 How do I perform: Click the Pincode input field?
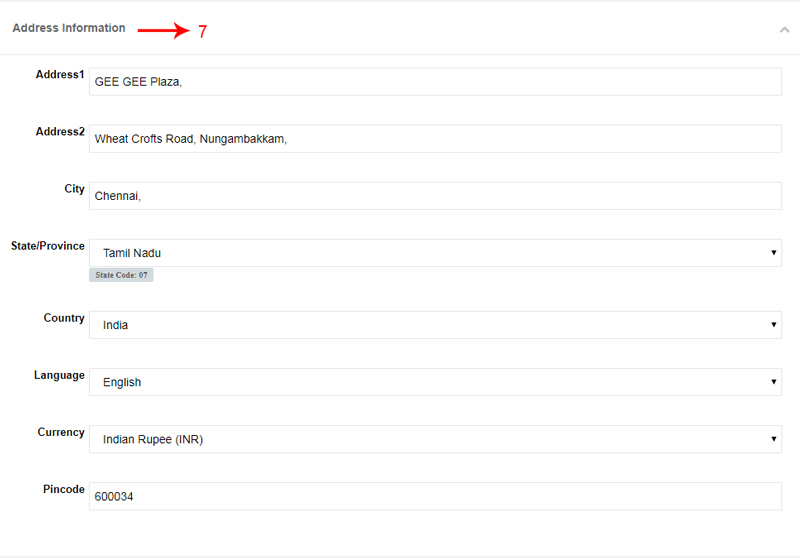pyautogui.click(x=435, y=496)
